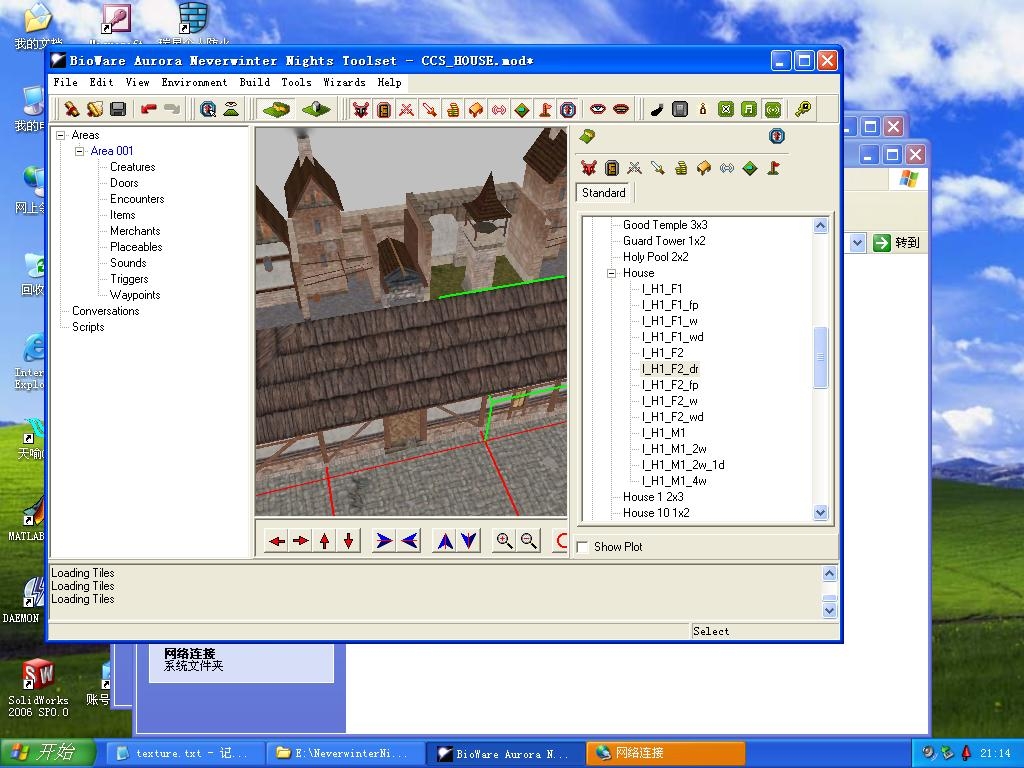Click the Windows Start button
The width and height of the screenshot is (1024, 768).
point(48,752)
